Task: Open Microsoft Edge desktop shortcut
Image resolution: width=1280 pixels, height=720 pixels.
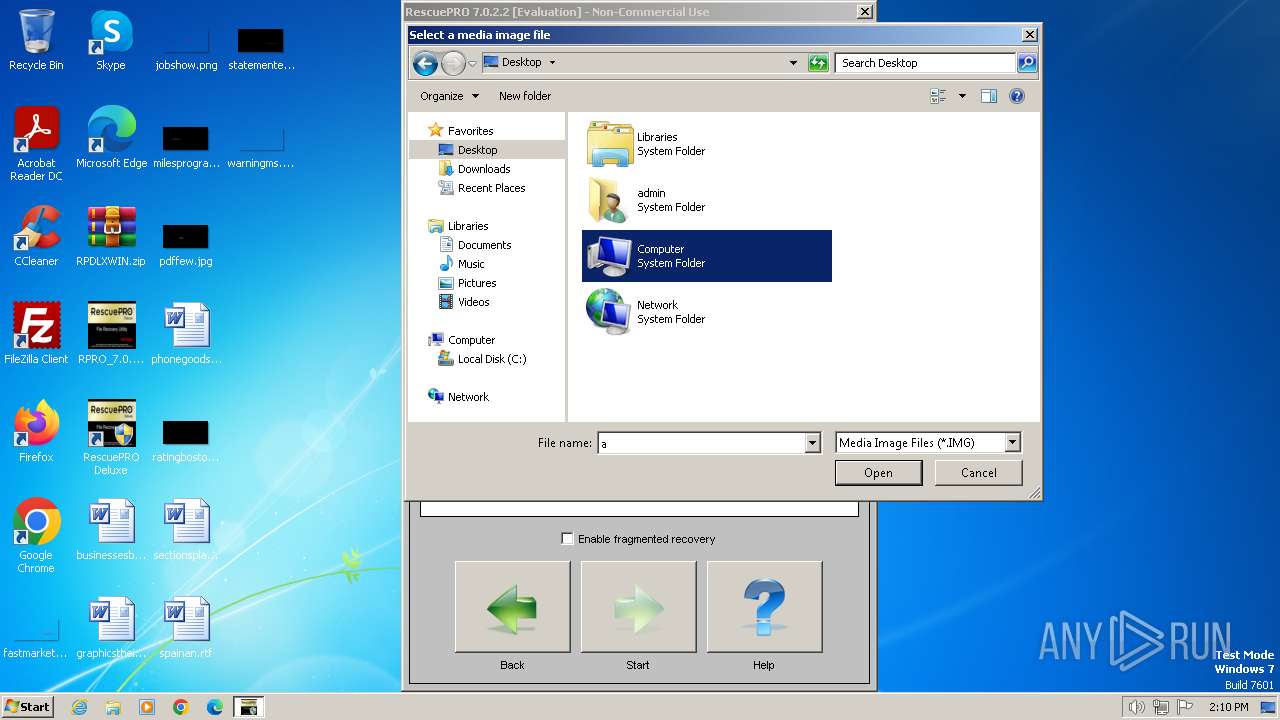Action: (x=111, y=138)
